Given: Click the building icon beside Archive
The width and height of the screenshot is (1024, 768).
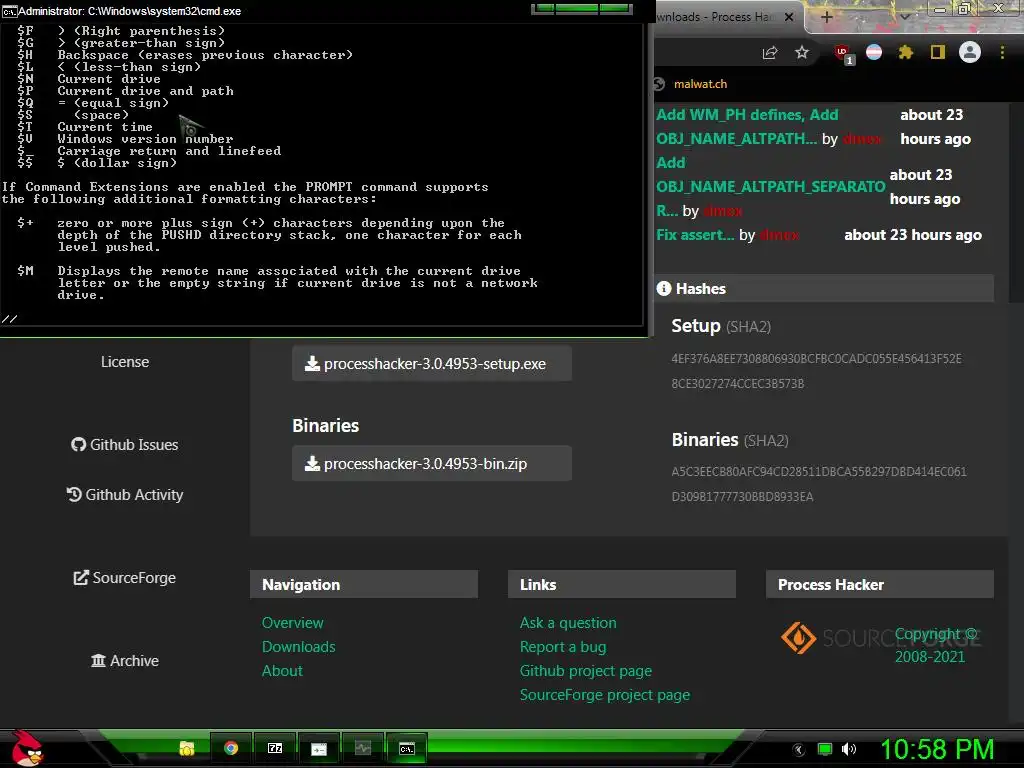Looking at the screenshot, I should [x=98, y=661].
